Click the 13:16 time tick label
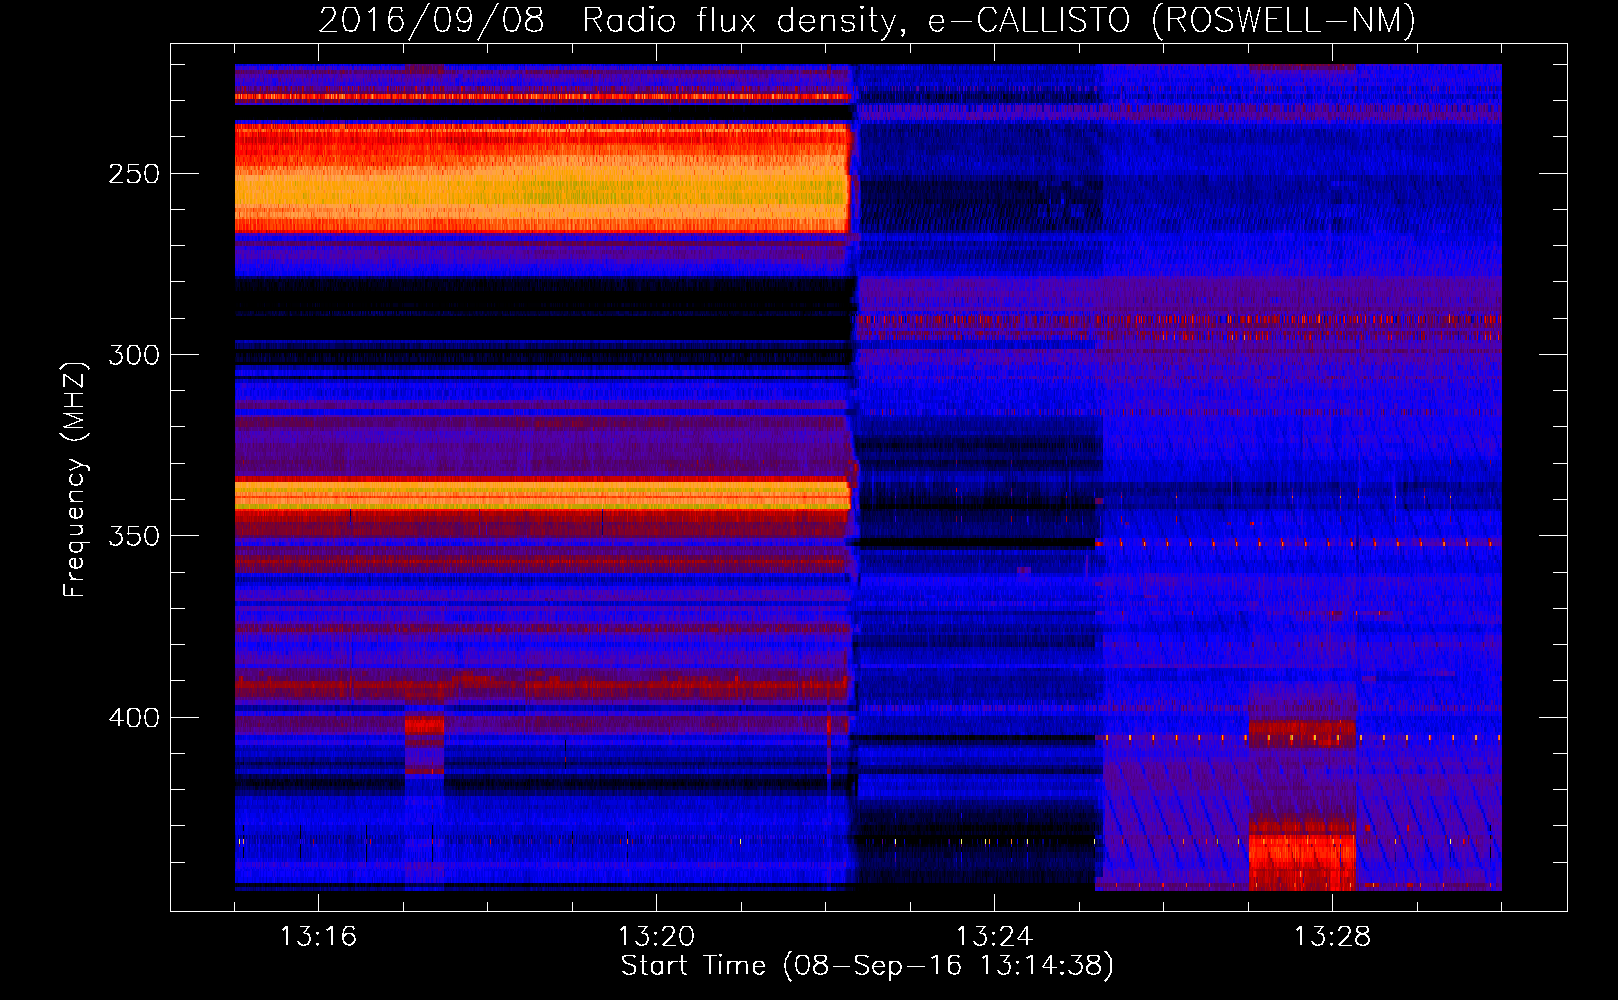The image size is (1618, 1000). coord(318,937)
